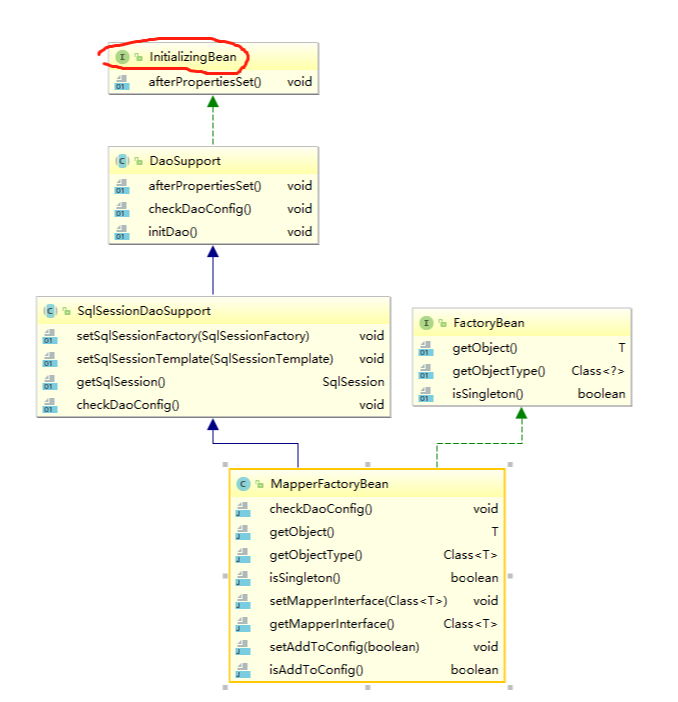Screen dimensions: 678x702
Task: Click the FactoryBean interface icon
Action: pyautogui.click(x=426, y=323)
